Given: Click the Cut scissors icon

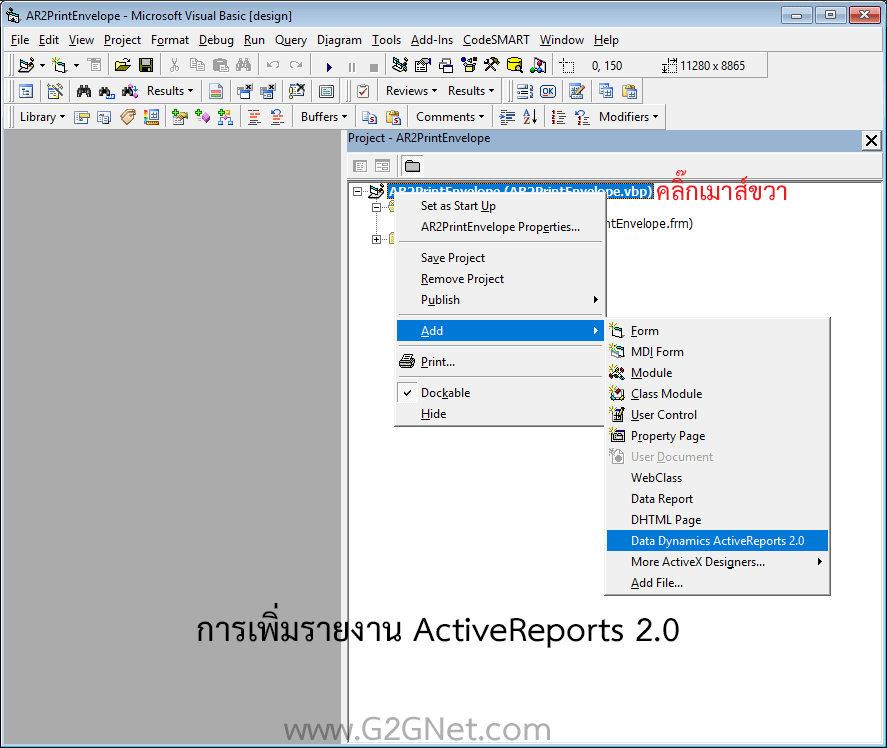Looking at the screenshot, I should (x=174, y=65).
